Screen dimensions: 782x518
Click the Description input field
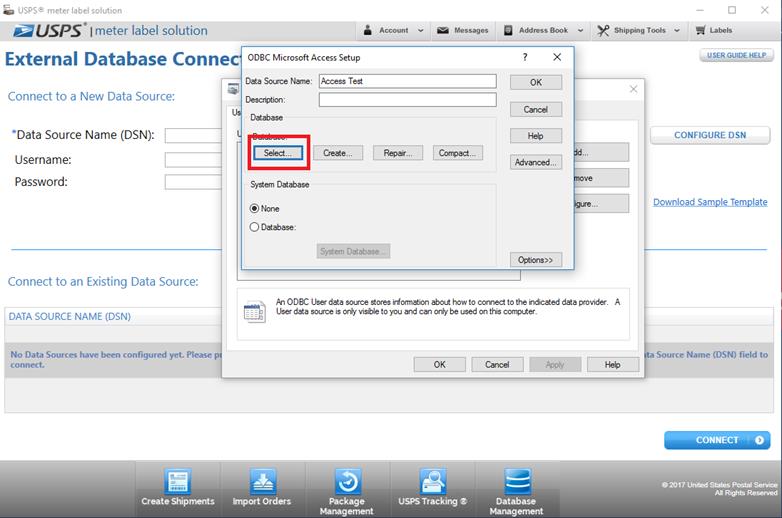pyautogui.click(x=407, y=100)
